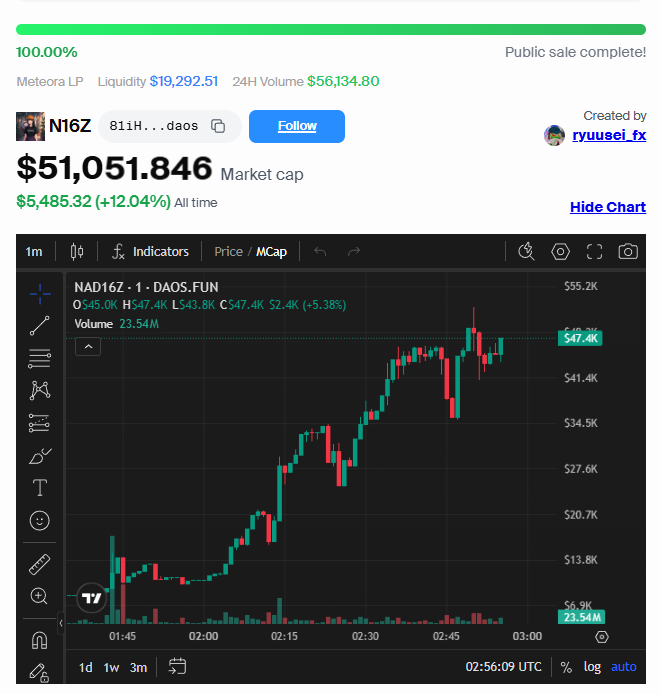Open the forecasting and measurement tools
The height and width of the screenshot is (694, 660).
40,423
